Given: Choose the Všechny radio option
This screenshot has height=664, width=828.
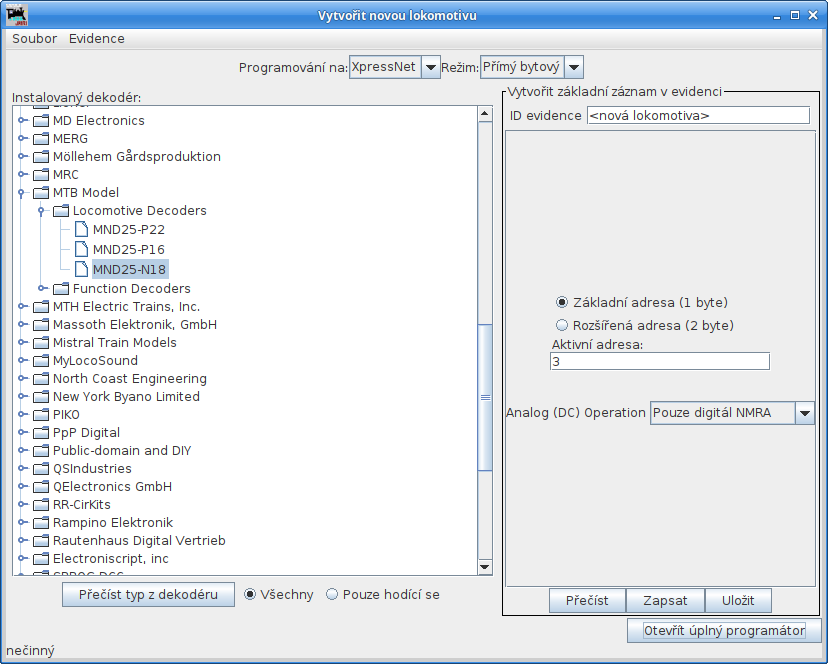Looking at the screenshot, I should (250, 595).
